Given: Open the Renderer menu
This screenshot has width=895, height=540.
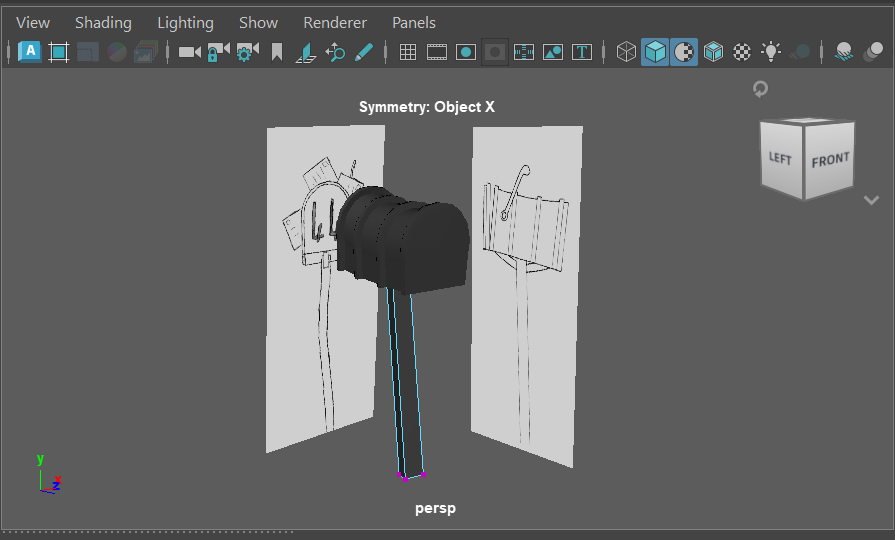Looking at the screenshot, I should tap(335, 22).
